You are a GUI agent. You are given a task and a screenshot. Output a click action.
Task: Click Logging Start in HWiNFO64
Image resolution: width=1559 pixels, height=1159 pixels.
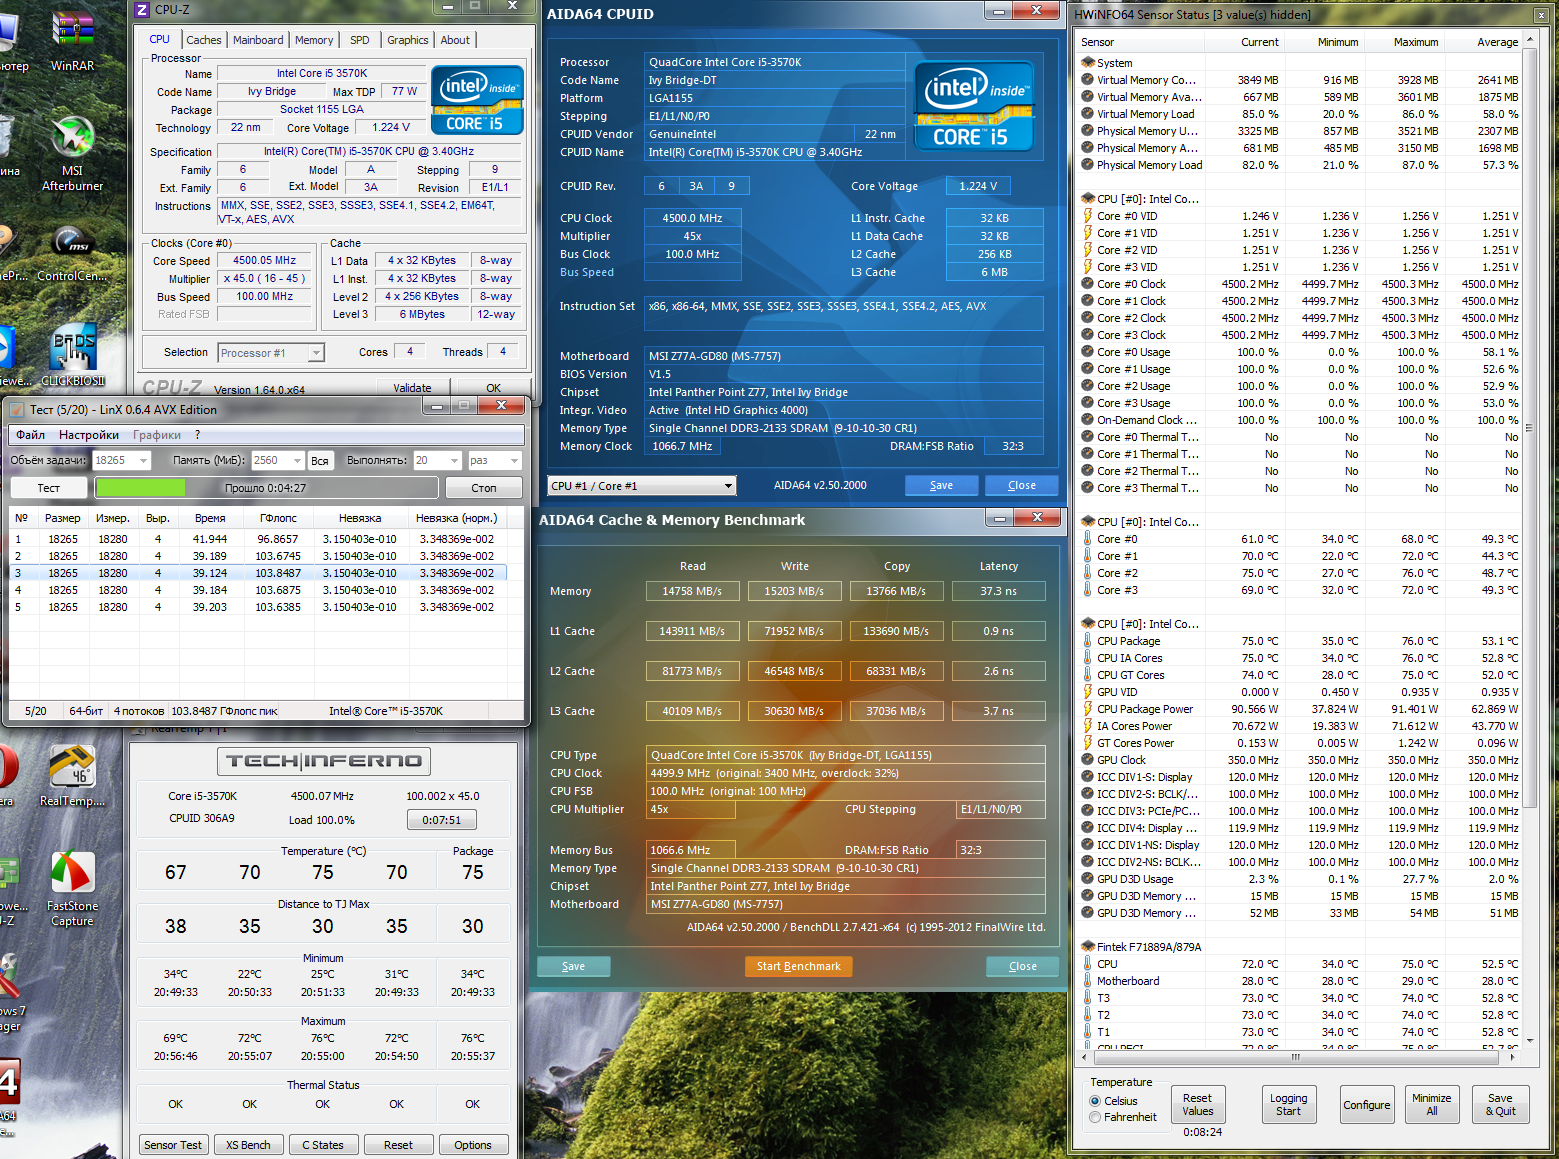pos(1288,1104)
